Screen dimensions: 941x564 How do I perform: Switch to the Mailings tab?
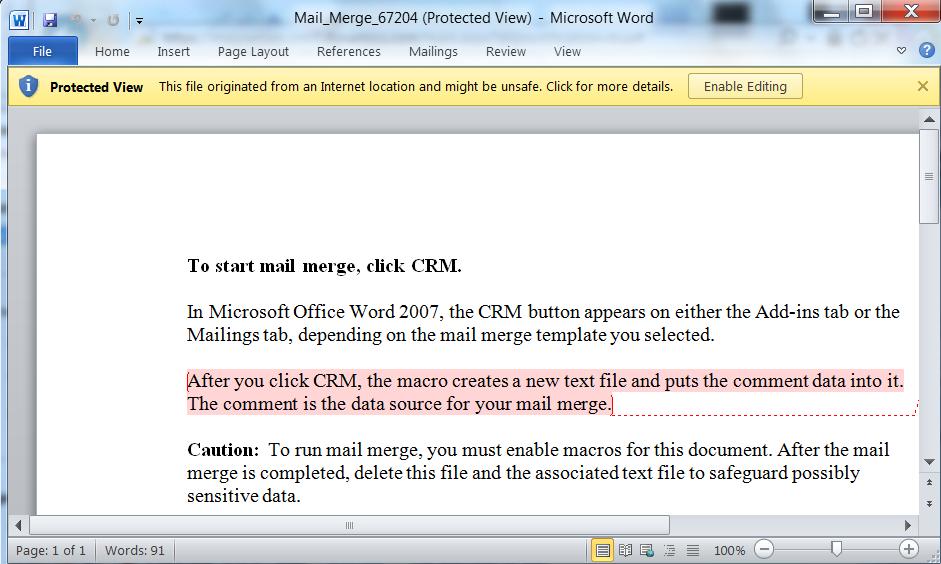point(433,52)
